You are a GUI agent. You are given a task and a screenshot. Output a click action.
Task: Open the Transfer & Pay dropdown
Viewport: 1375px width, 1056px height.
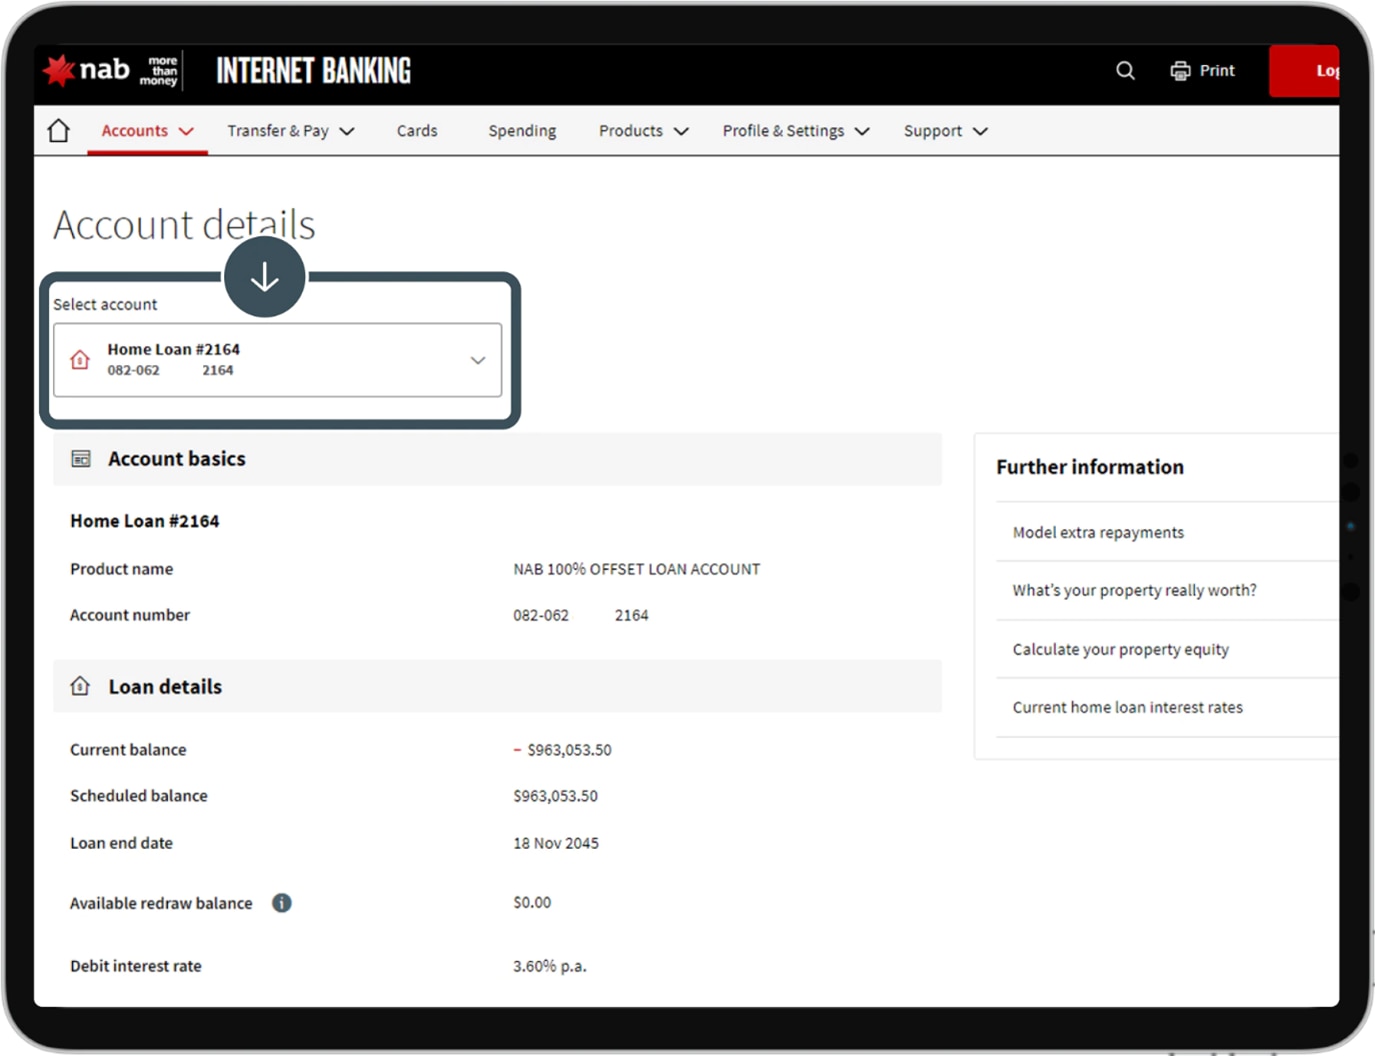pyautogui.click(x=290, y=131)
